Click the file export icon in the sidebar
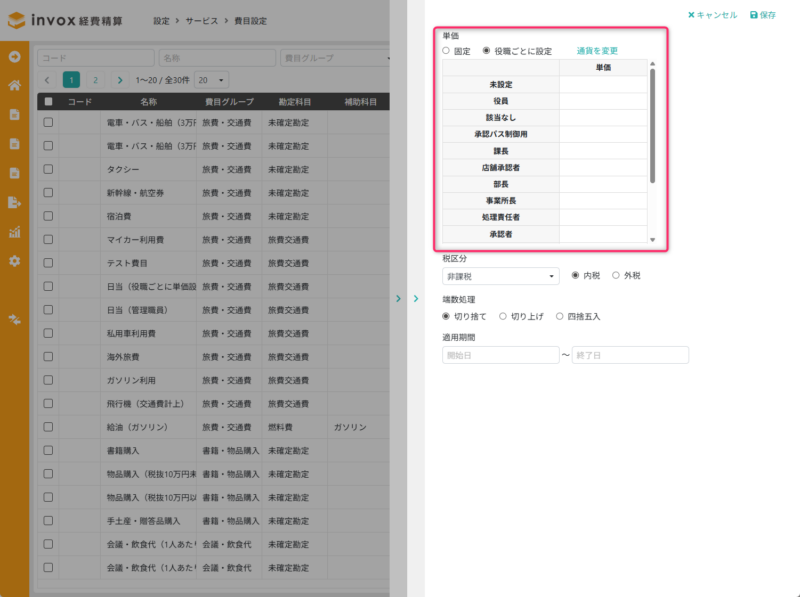 coord(15,203)
